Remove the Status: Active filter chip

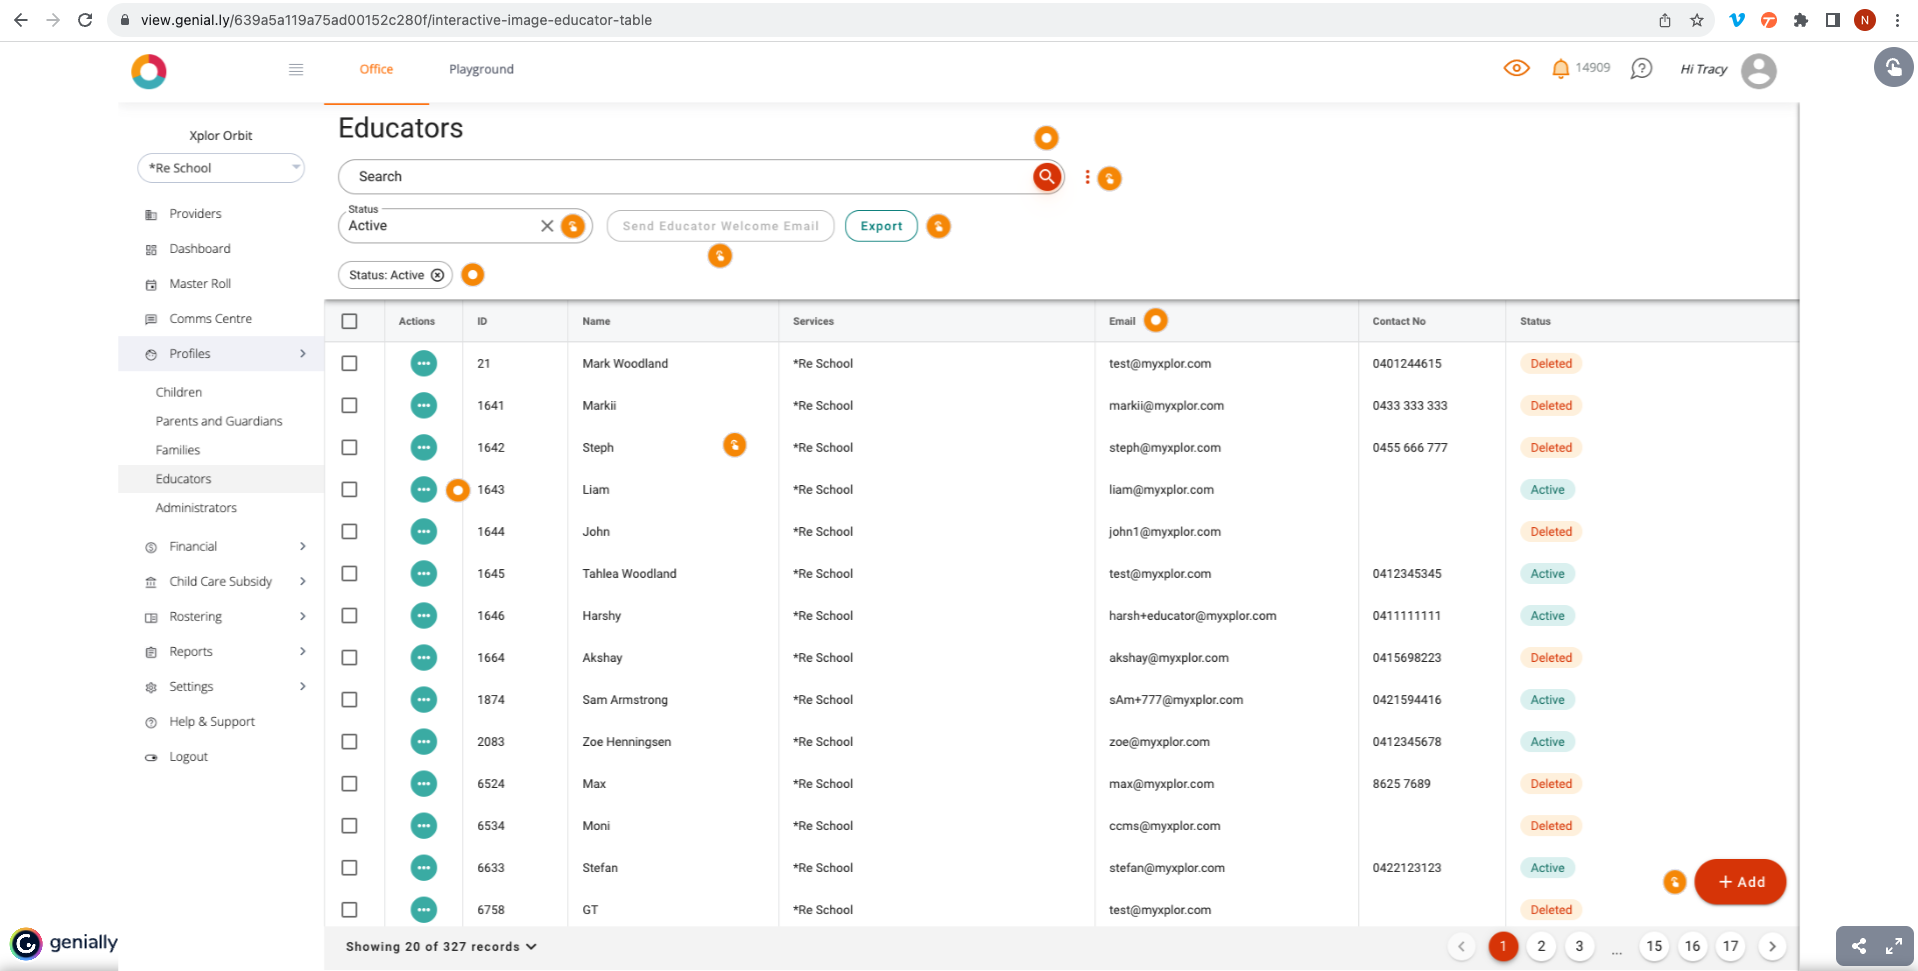coord(437,275)
